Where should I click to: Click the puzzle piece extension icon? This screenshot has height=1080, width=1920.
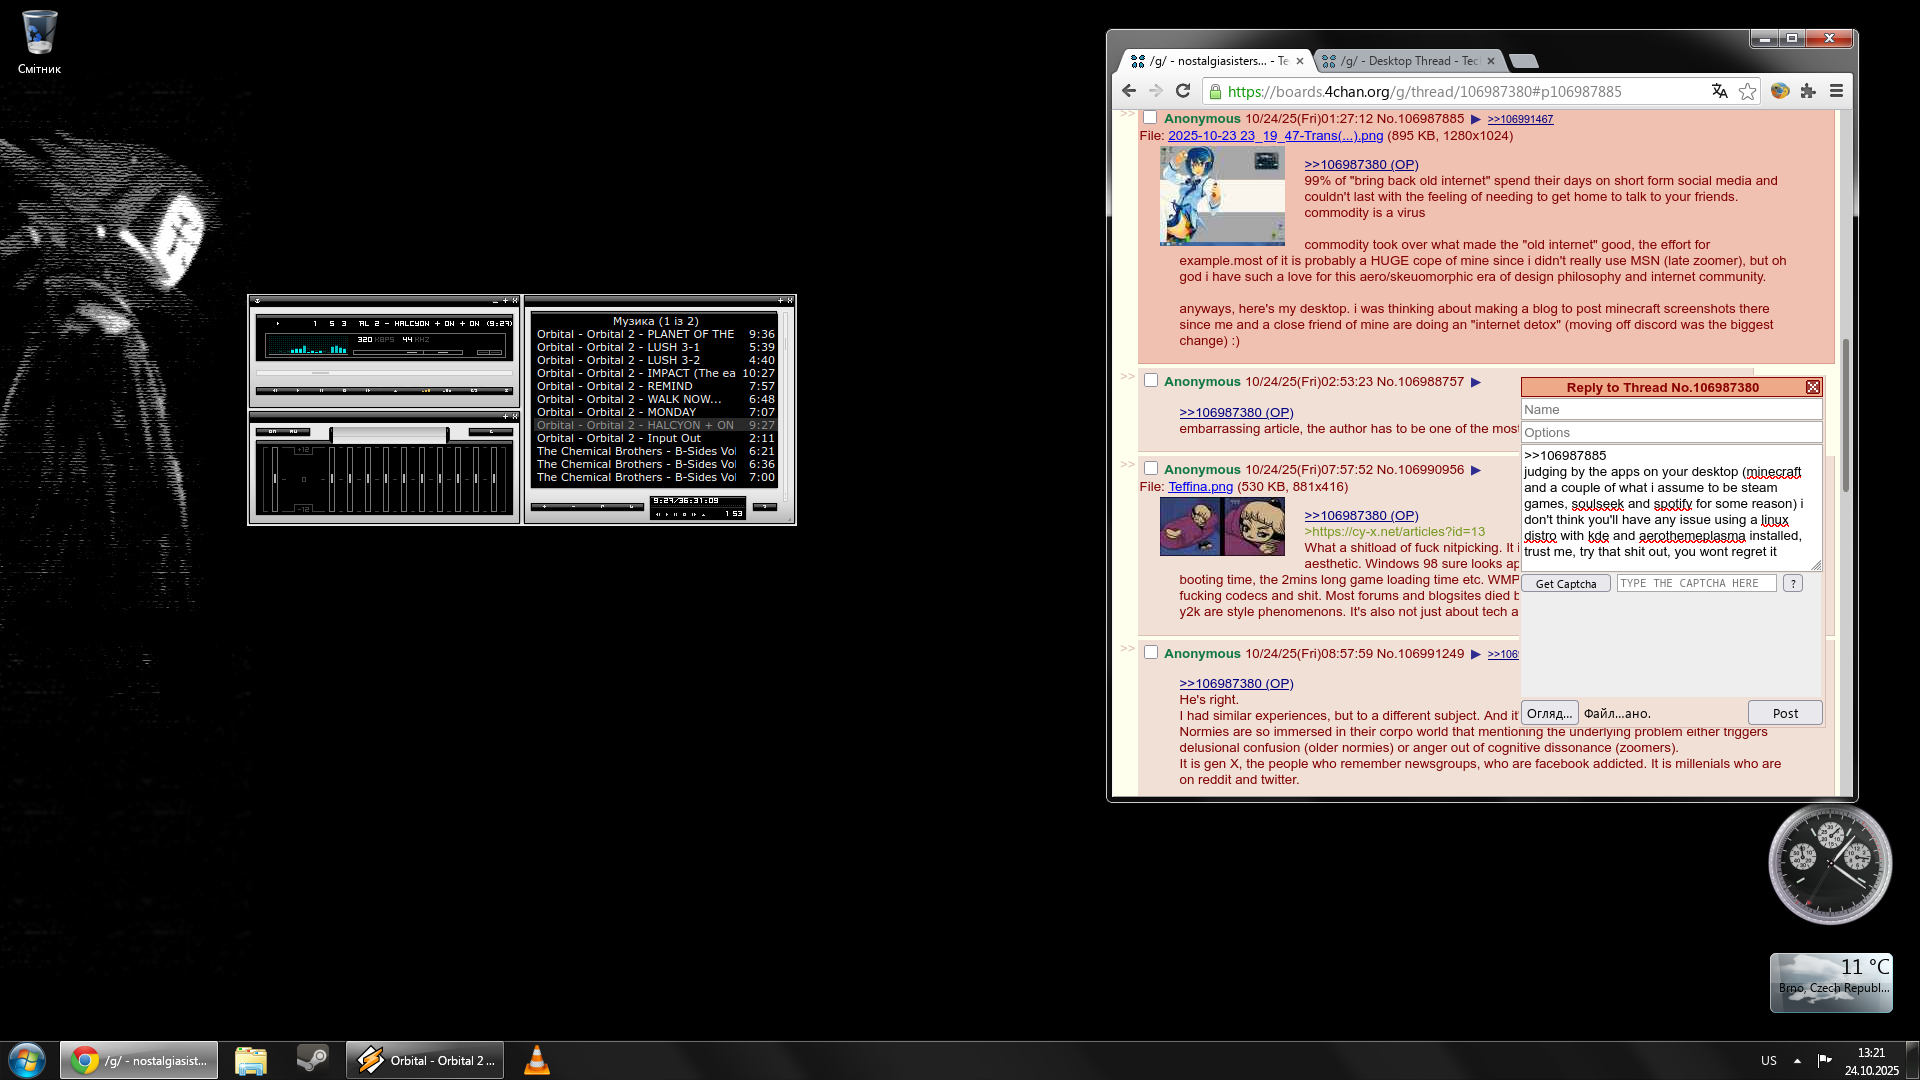point(1808,91)
